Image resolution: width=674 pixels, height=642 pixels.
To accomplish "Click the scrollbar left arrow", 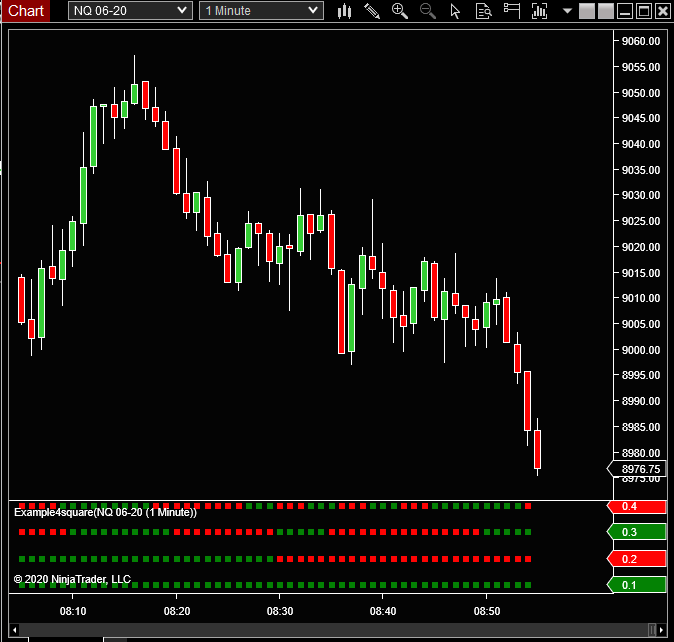I will coord(14,630).
